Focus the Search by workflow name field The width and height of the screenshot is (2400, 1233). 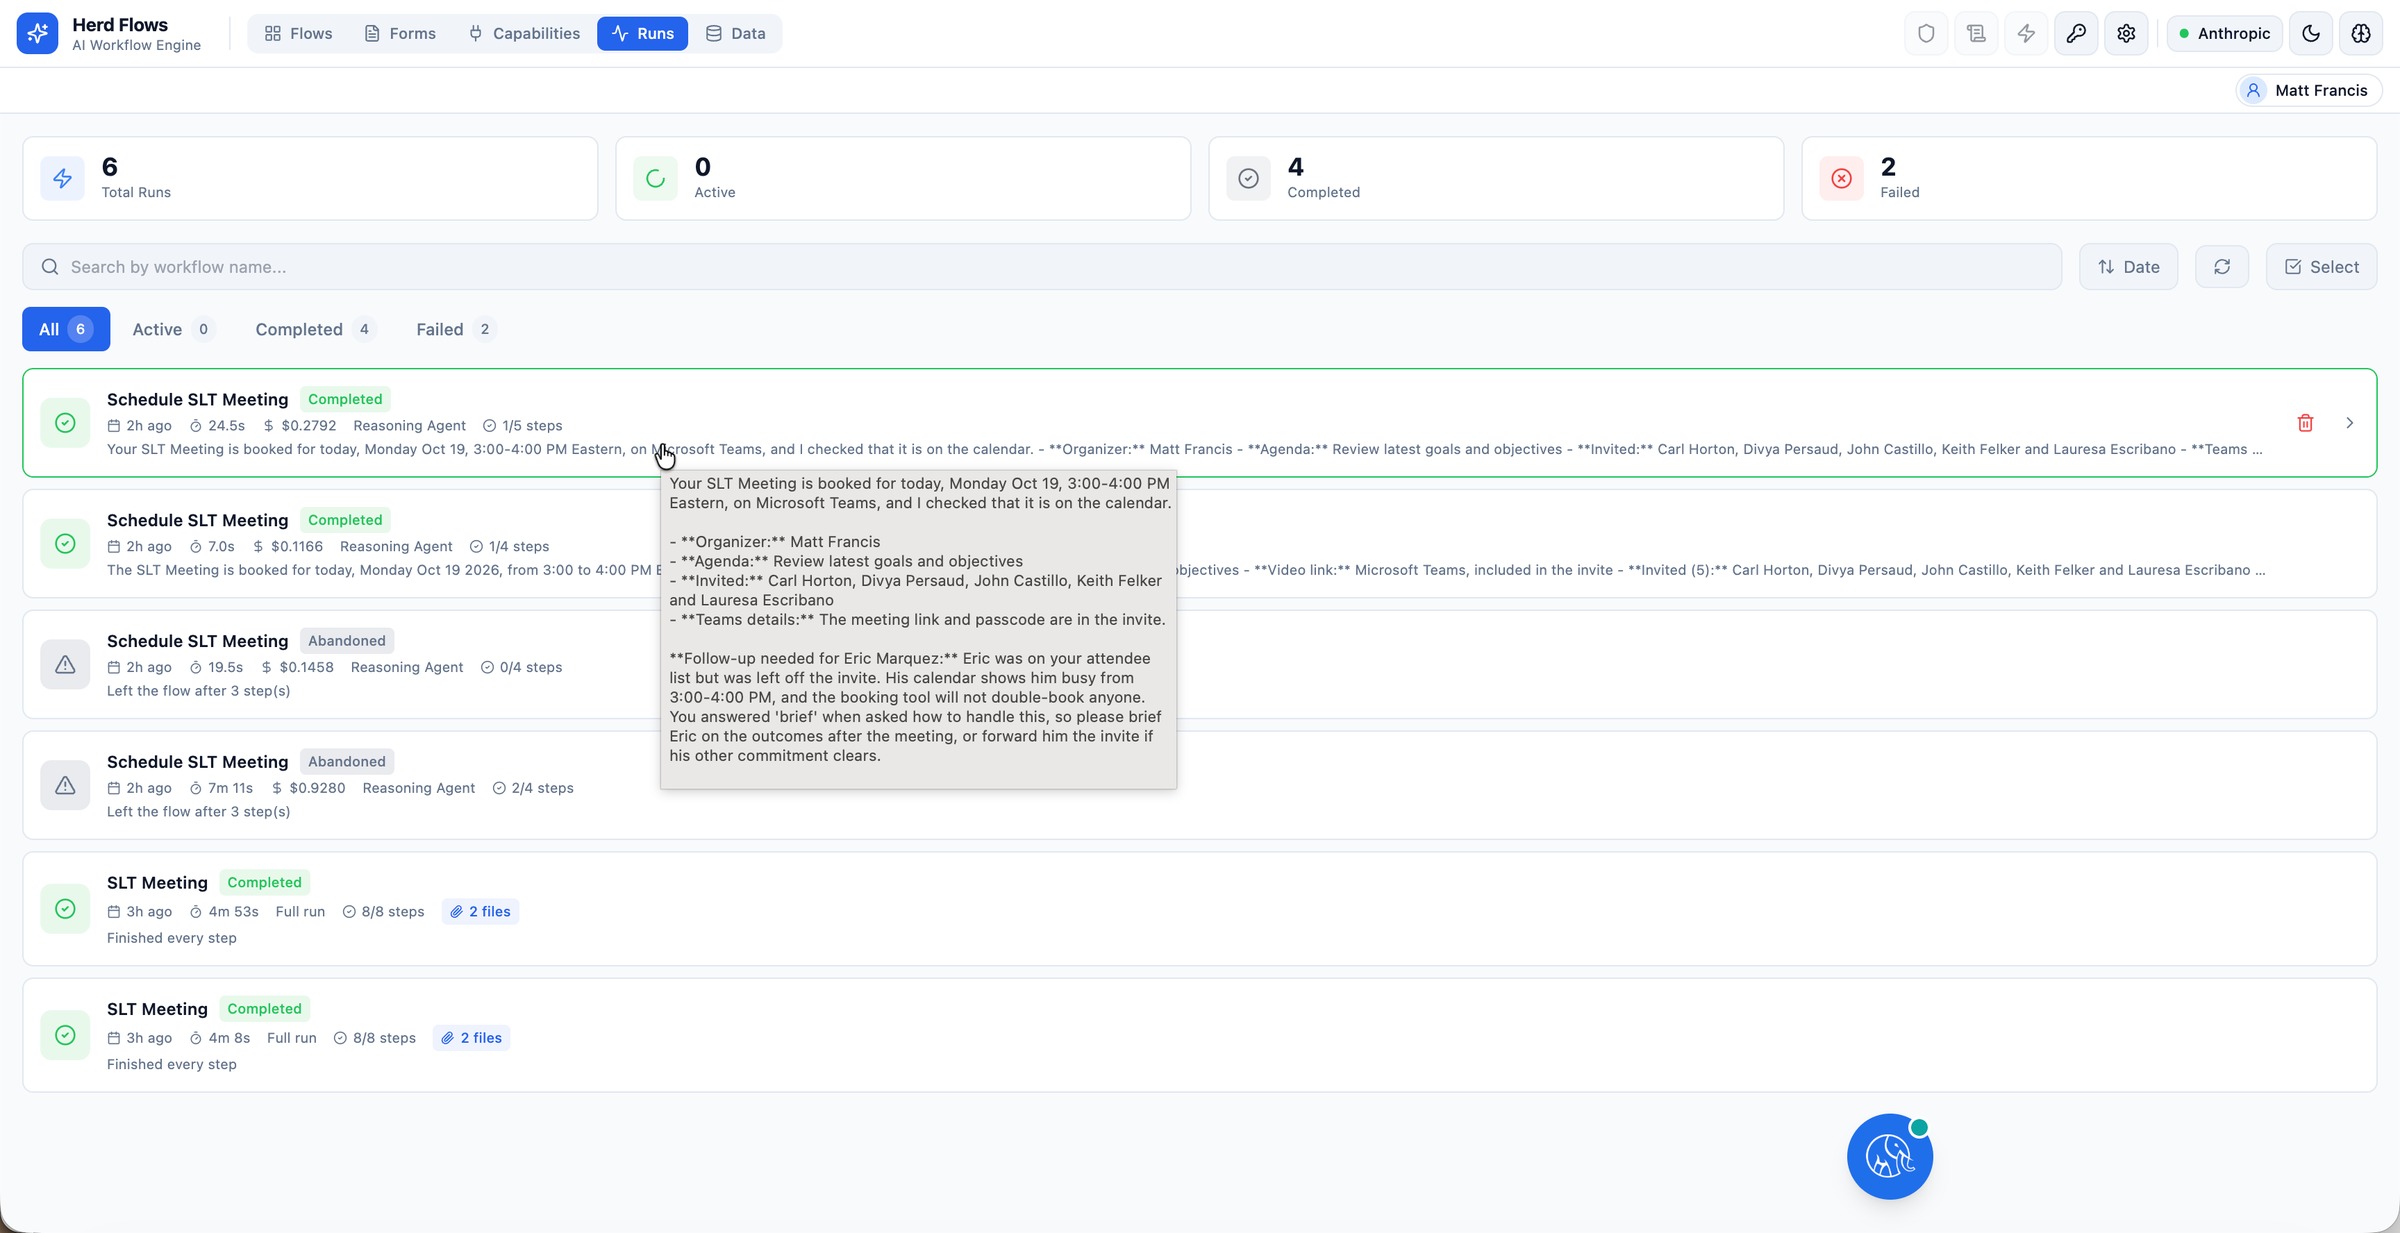(x=1042, y=267)
